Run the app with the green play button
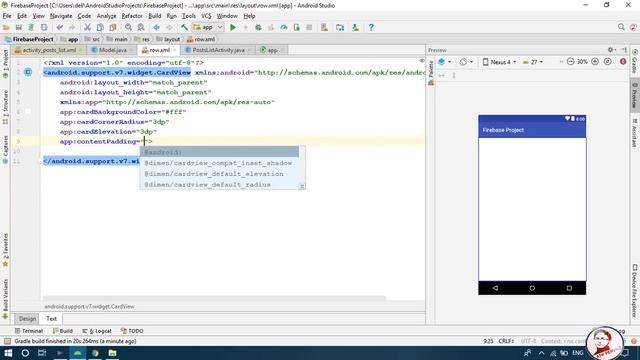The image size is (640, 360). [233, 27]
